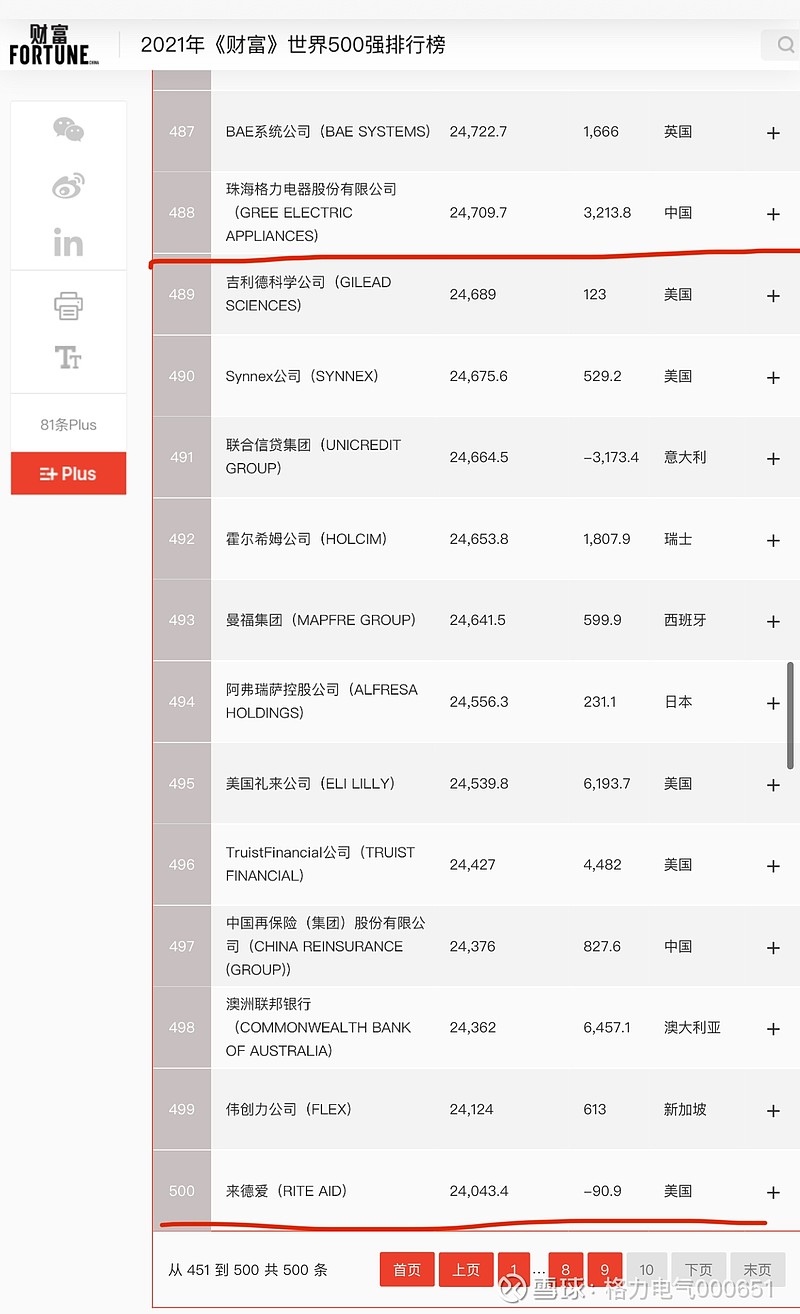The height and width of the screenshot is (1314, 800).
Task: Expand the HOLCIM row
Action: (x=773, y=541)
